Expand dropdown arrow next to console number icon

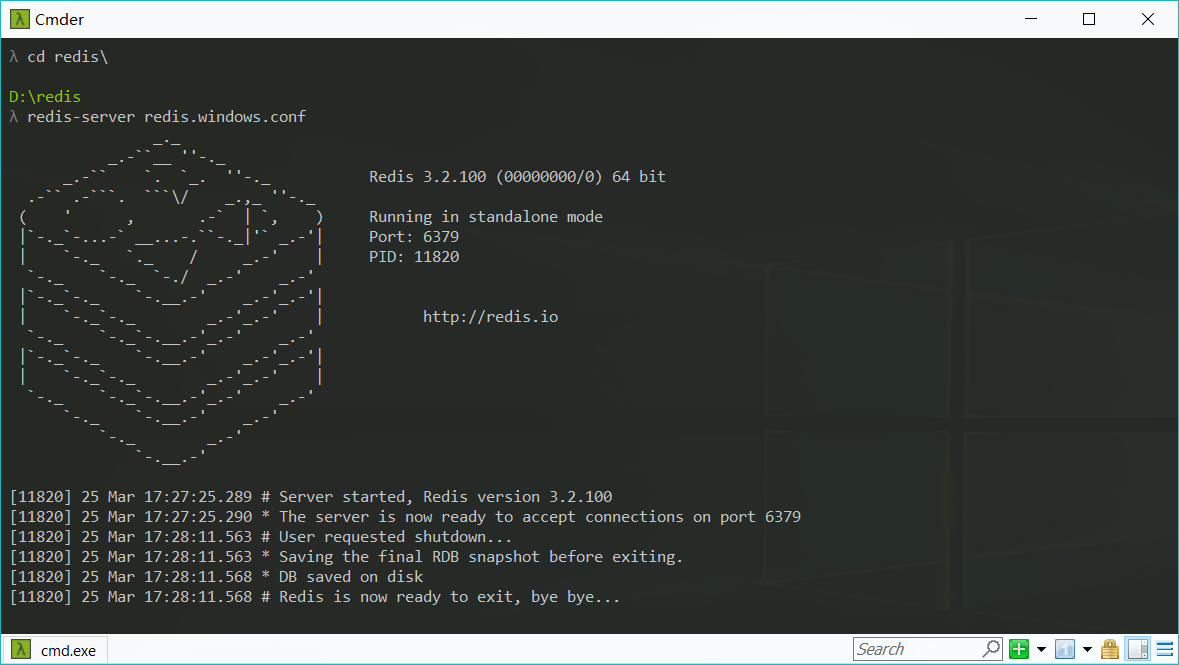pyautogui.click(x=1087, y=649)
